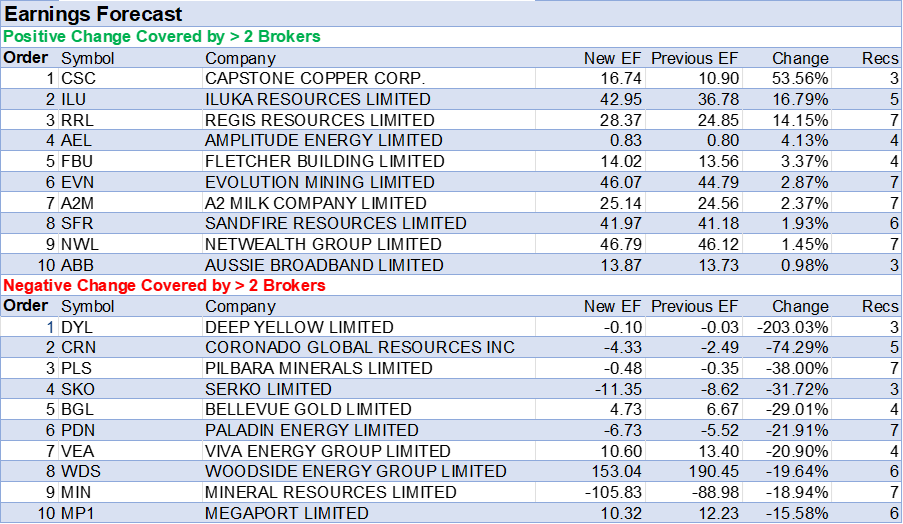This screenshot has width=903, height=524.
Task: Click the AUSSIE BROADBAND LIMITED cell
Action: (x=324, y=265)
